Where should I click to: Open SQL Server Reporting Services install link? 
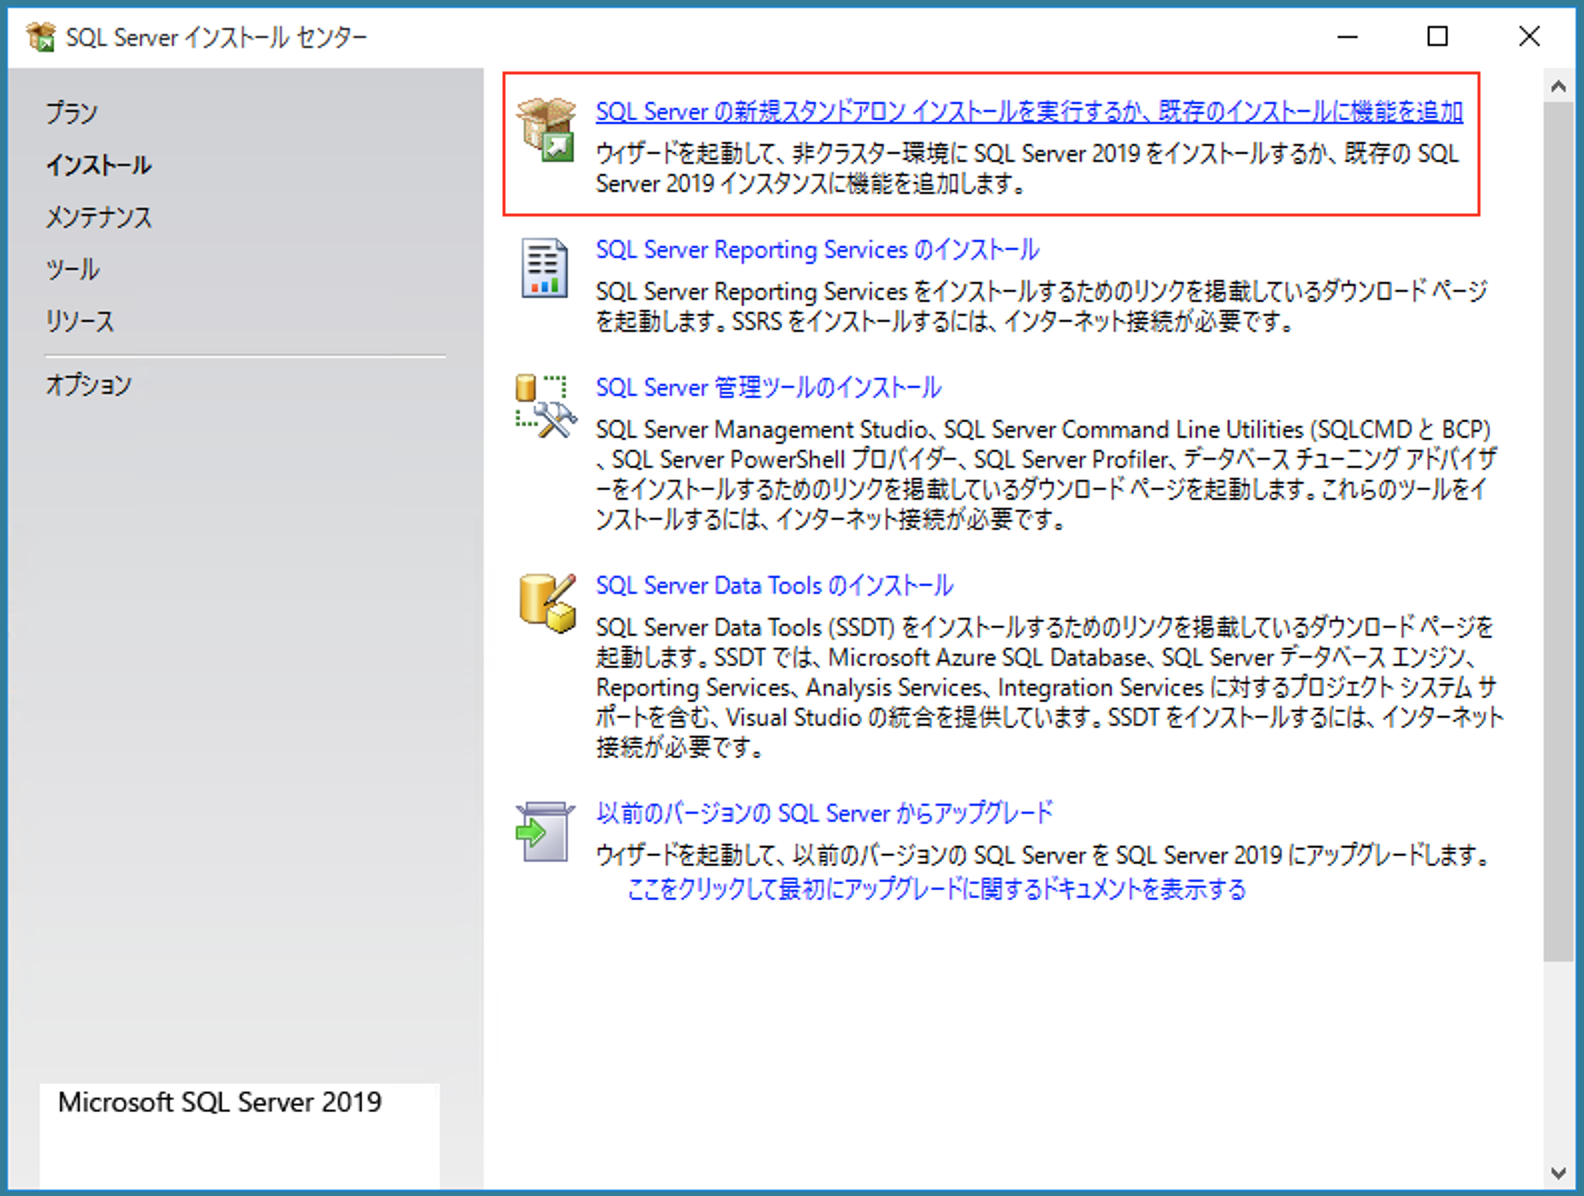[x=817, y=249]
